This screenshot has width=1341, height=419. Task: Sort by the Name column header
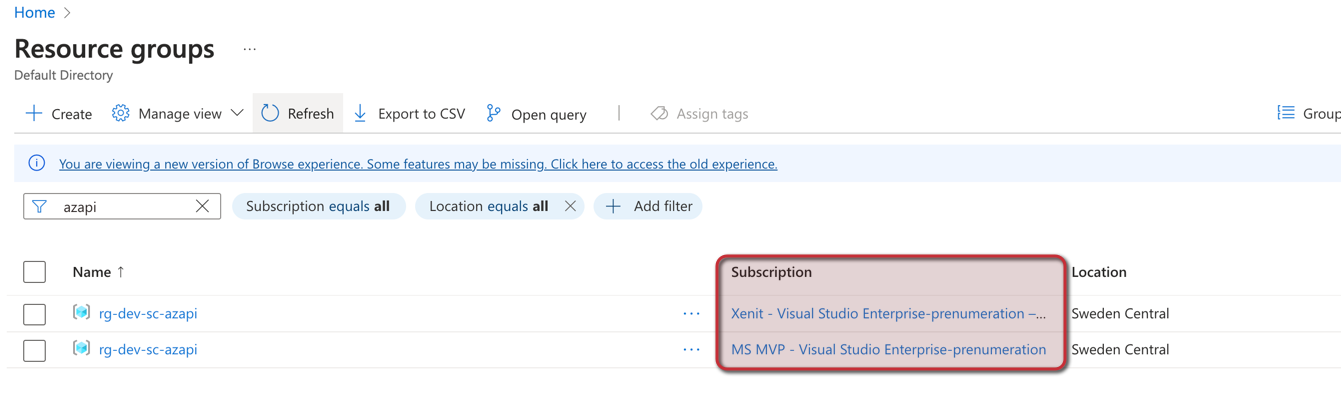coord(98,272)
